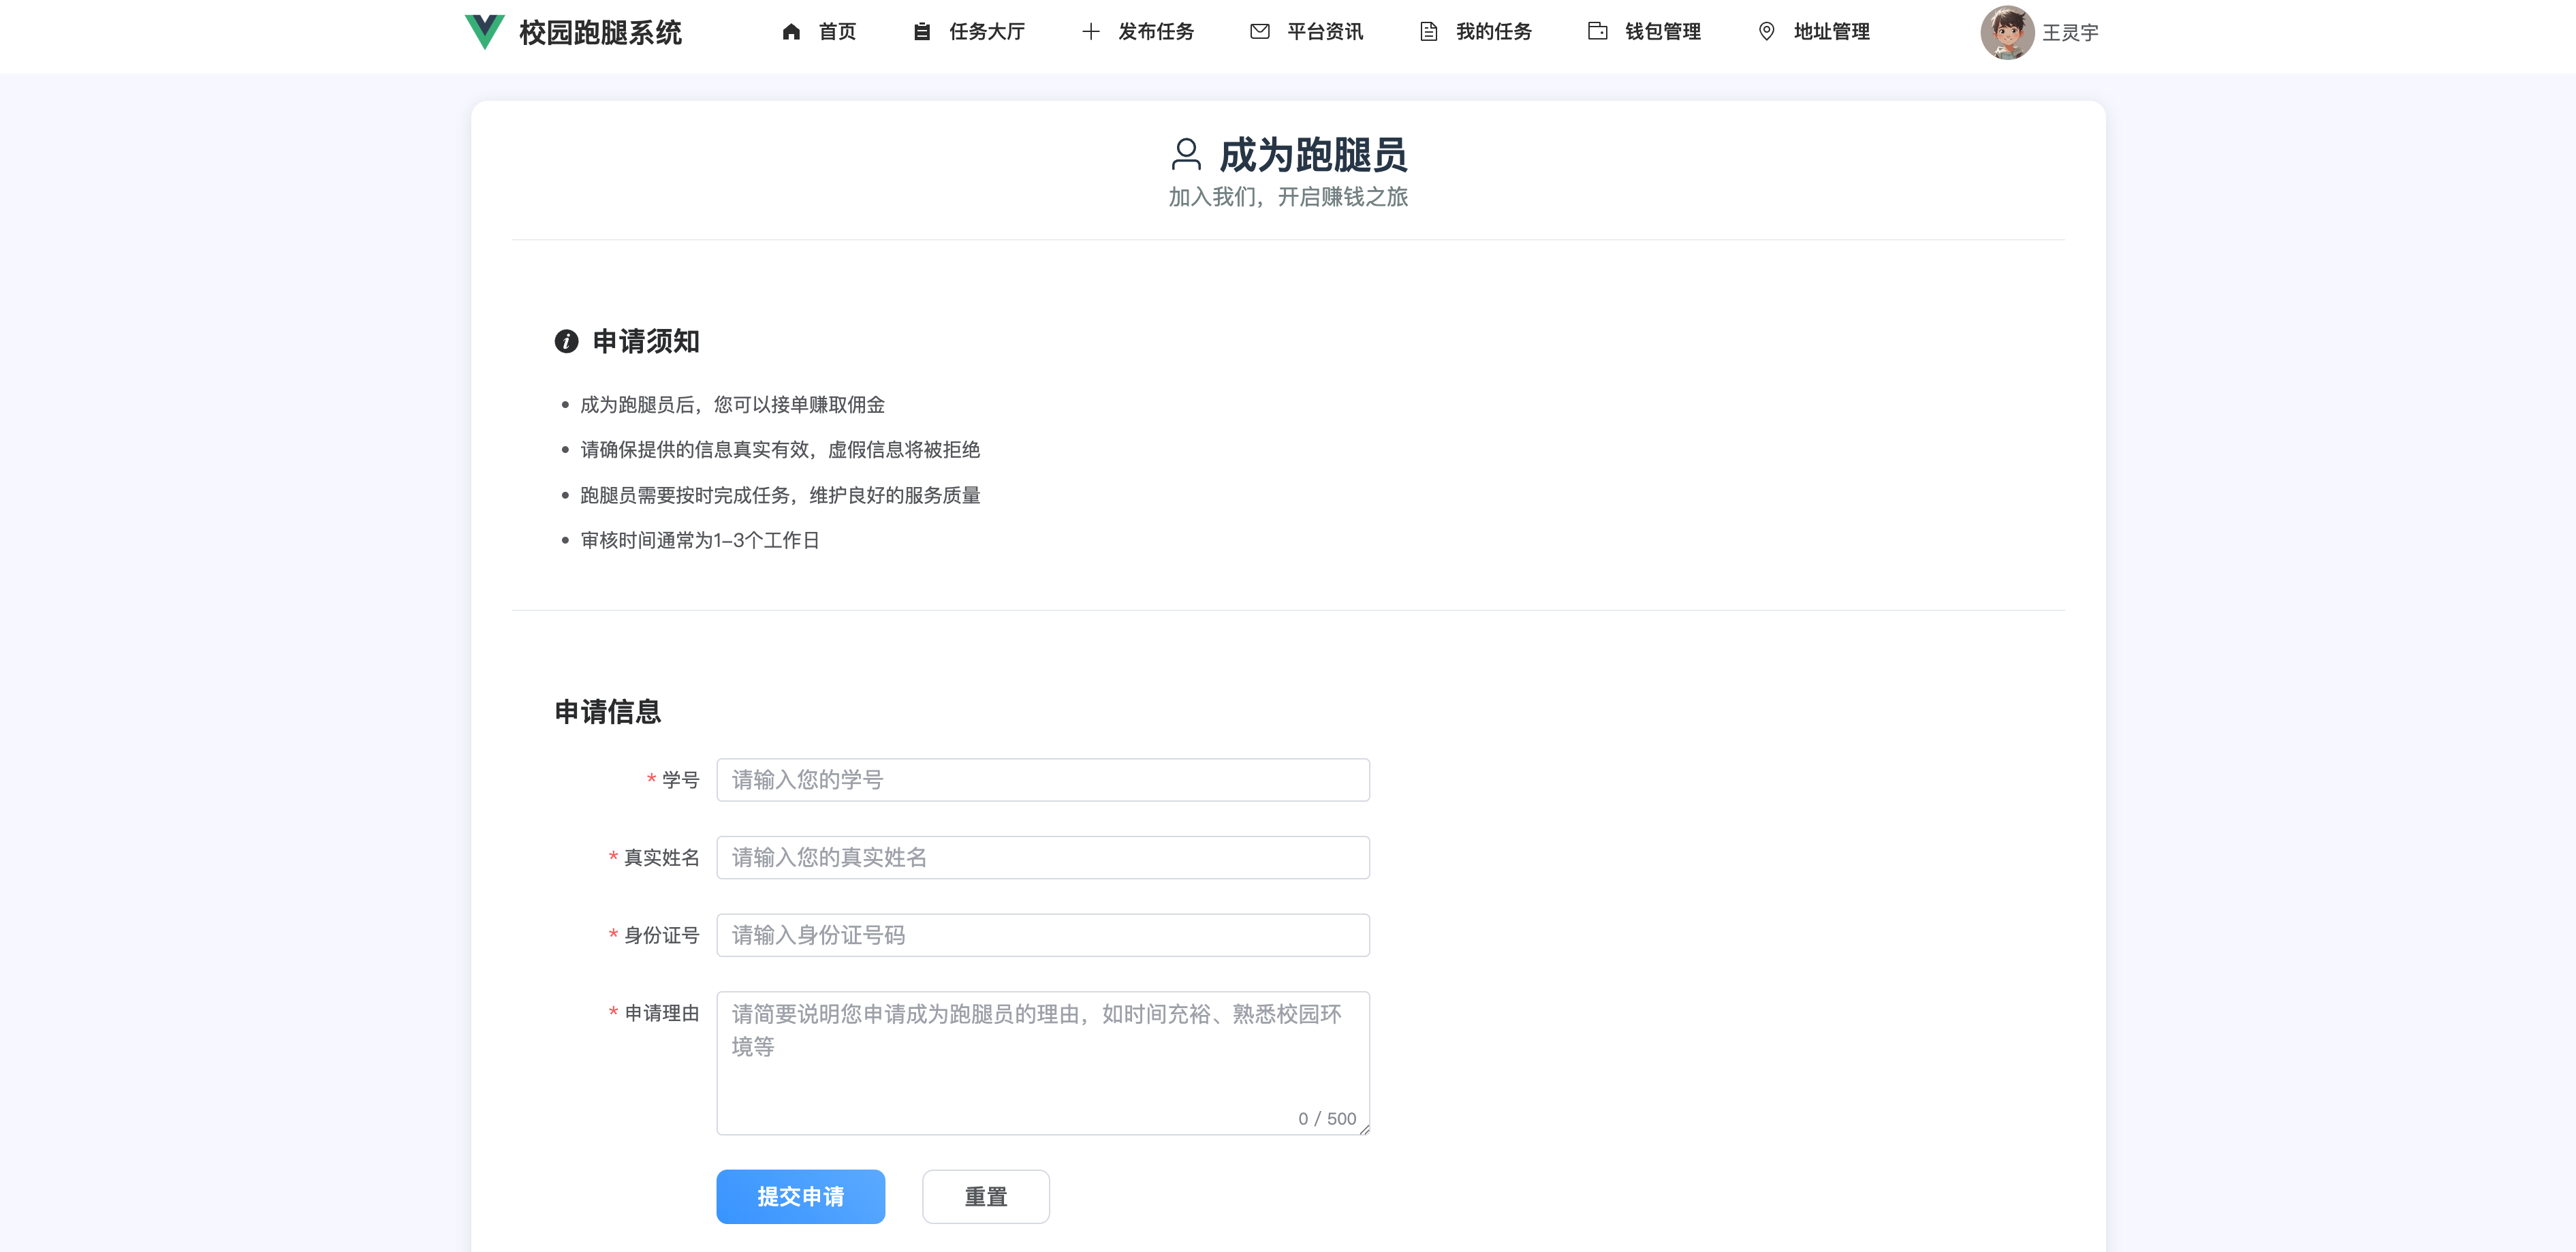Click the user avatar picture
The image size is (2576, 1252).
[2006, 32]
